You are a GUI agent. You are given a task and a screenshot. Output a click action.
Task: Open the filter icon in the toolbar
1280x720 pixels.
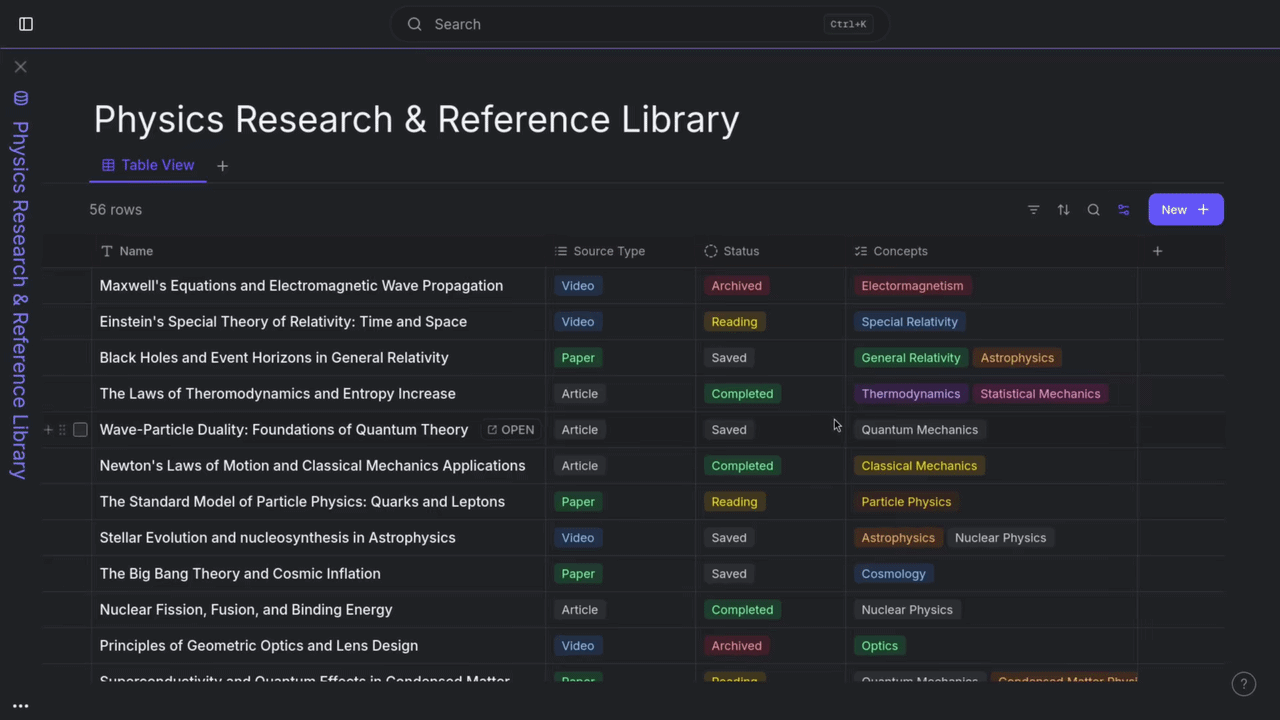coord(1034,210)
